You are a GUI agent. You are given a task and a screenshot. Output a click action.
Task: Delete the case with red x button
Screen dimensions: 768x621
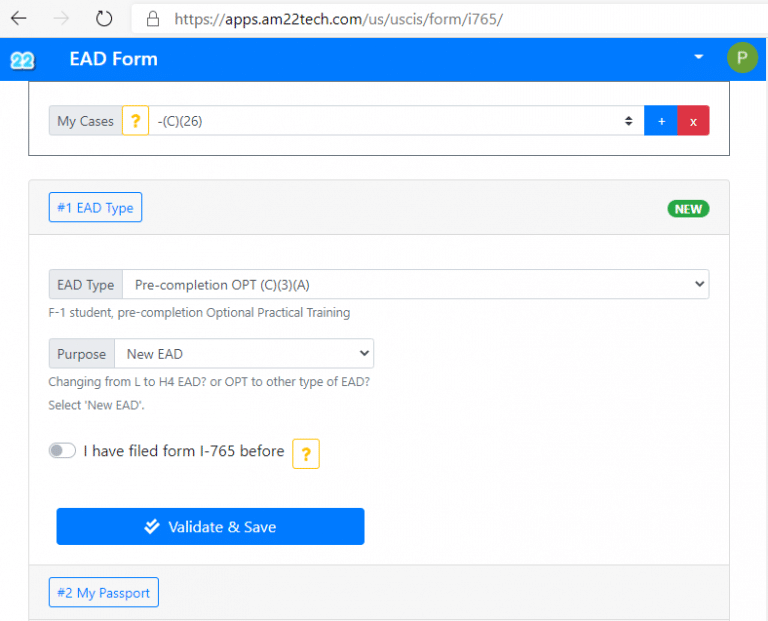(693, 120)
